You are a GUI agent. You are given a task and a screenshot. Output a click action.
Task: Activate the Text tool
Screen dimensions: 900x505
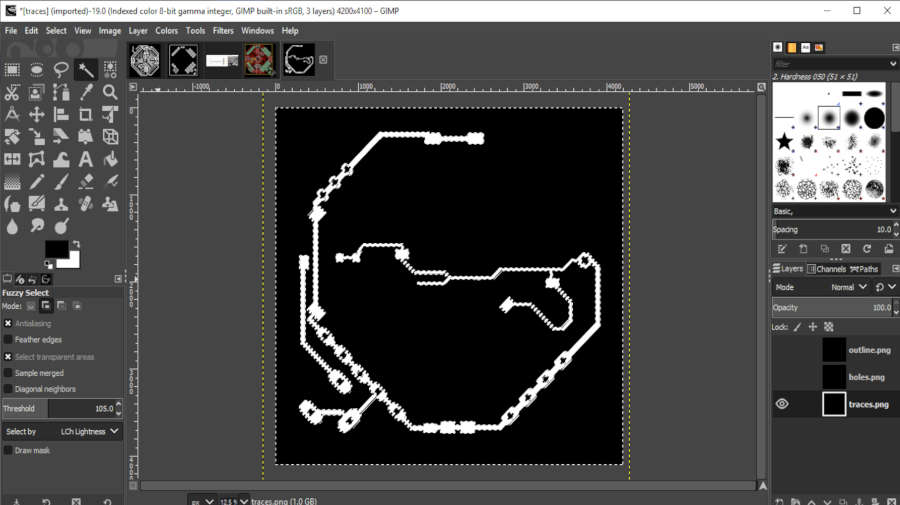[86, 159]
